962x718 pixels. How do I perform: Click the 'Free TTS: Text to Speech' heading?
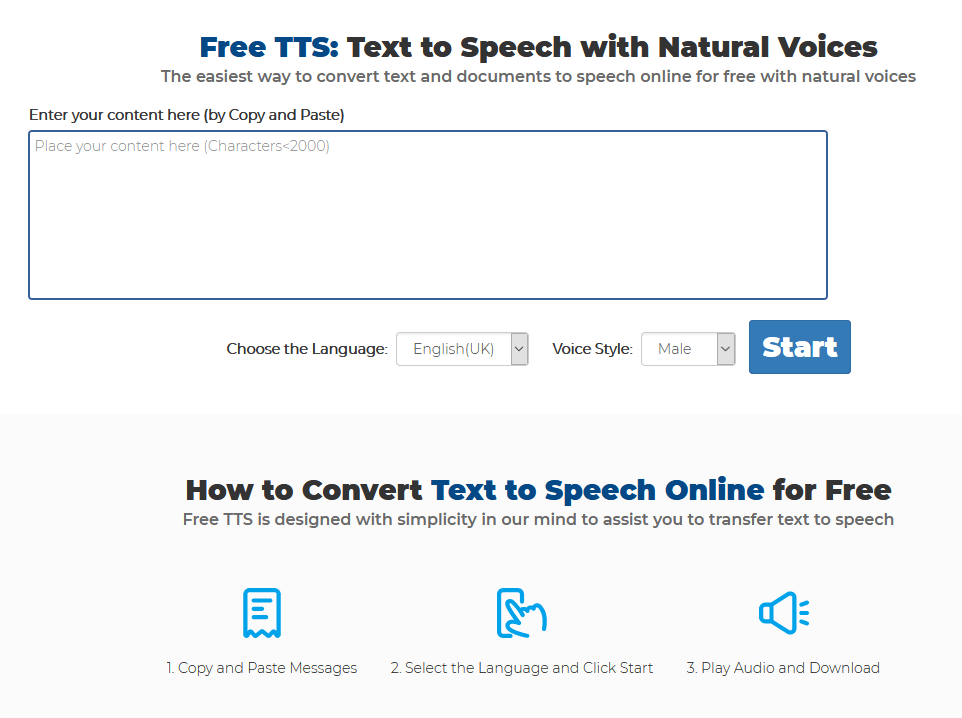coord(538,47)
